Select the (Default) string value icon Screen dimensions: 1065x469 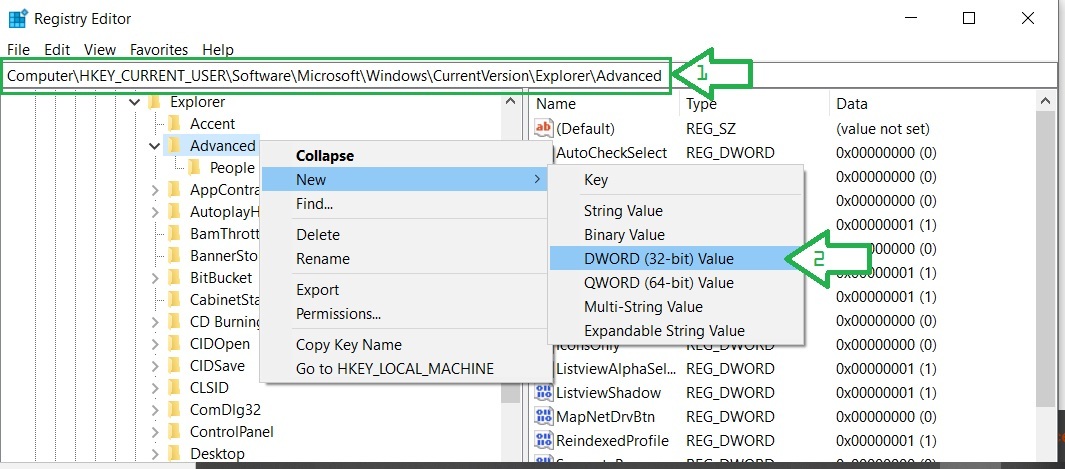click(544, 128)
